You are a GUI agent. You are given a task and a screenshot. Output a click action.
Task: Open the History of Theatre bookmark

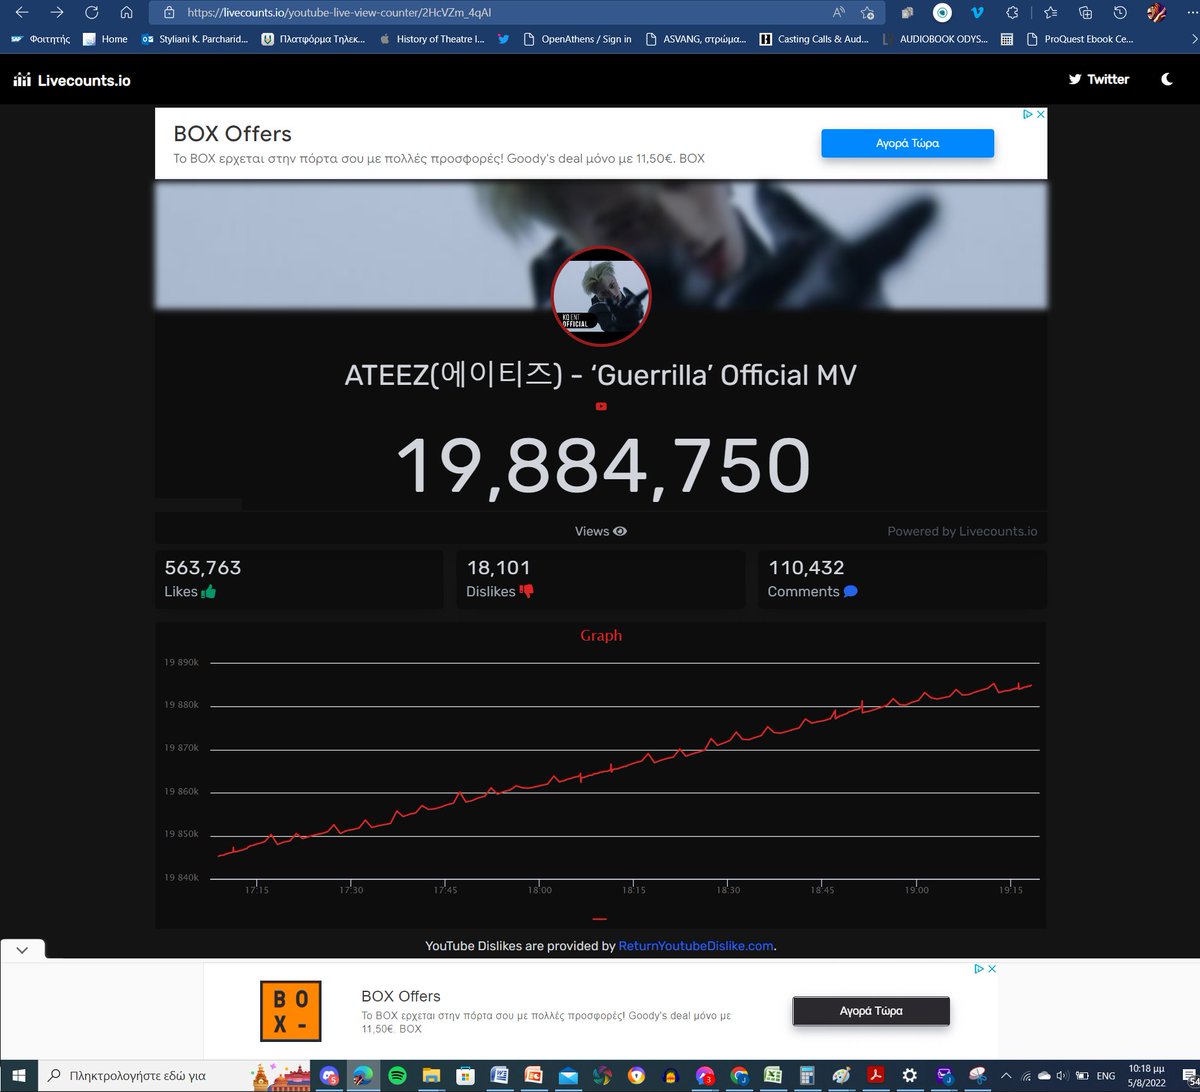[431, 39]
